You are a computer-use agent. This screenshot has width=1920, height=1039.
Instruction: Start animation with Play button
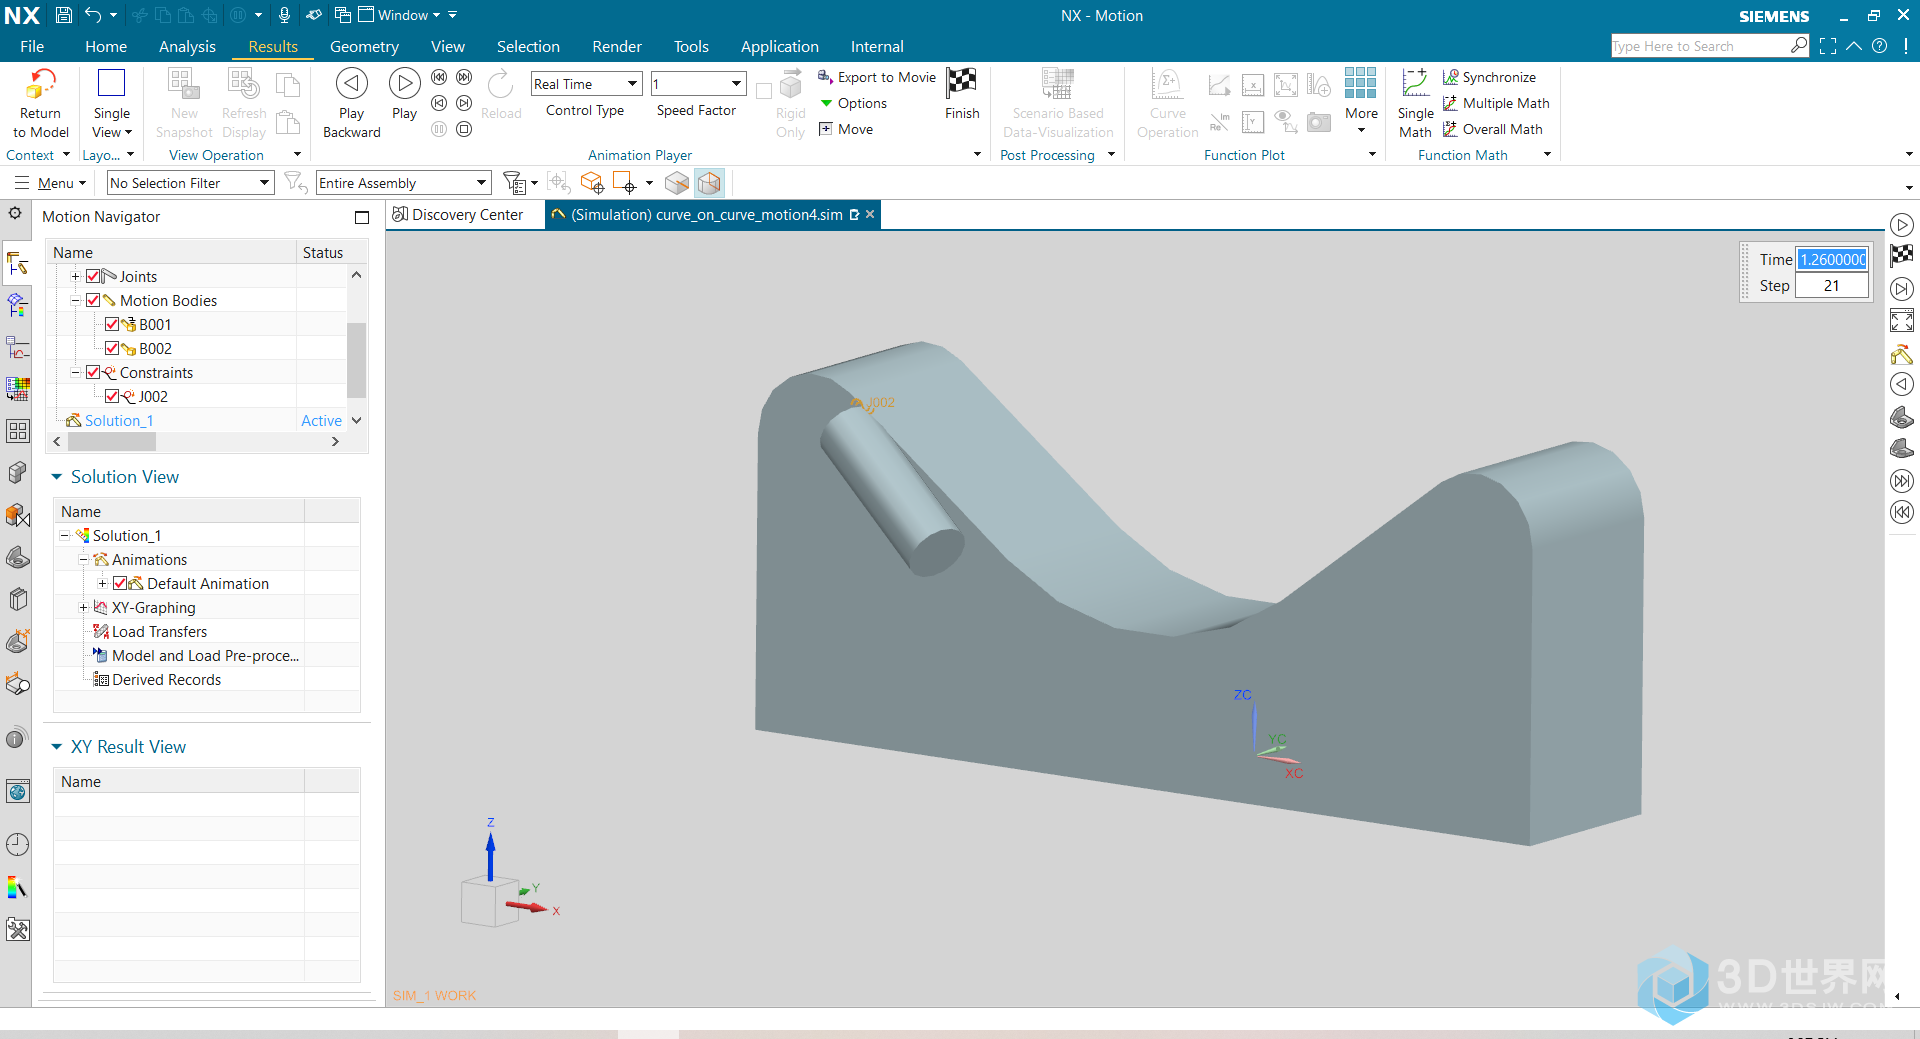pyautogui.click(x=404, y=95)
